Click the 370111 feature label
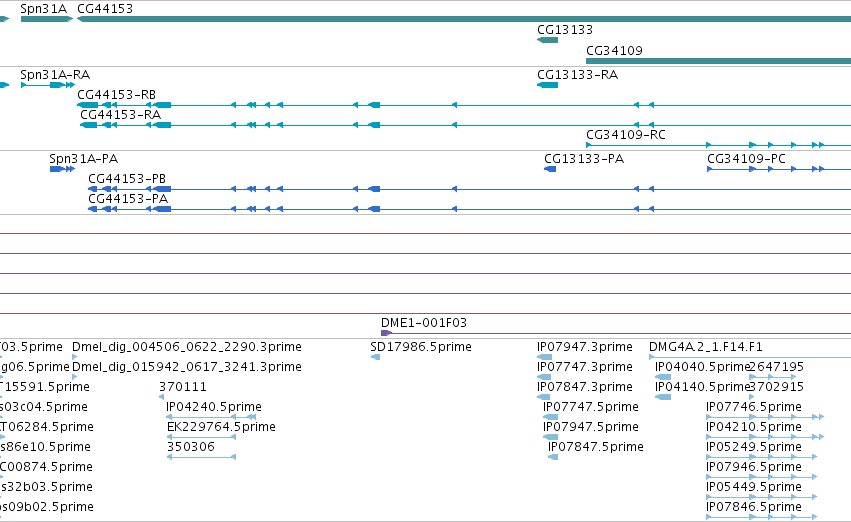The width and height of the screenshot is (851, 522). (183, 387)
